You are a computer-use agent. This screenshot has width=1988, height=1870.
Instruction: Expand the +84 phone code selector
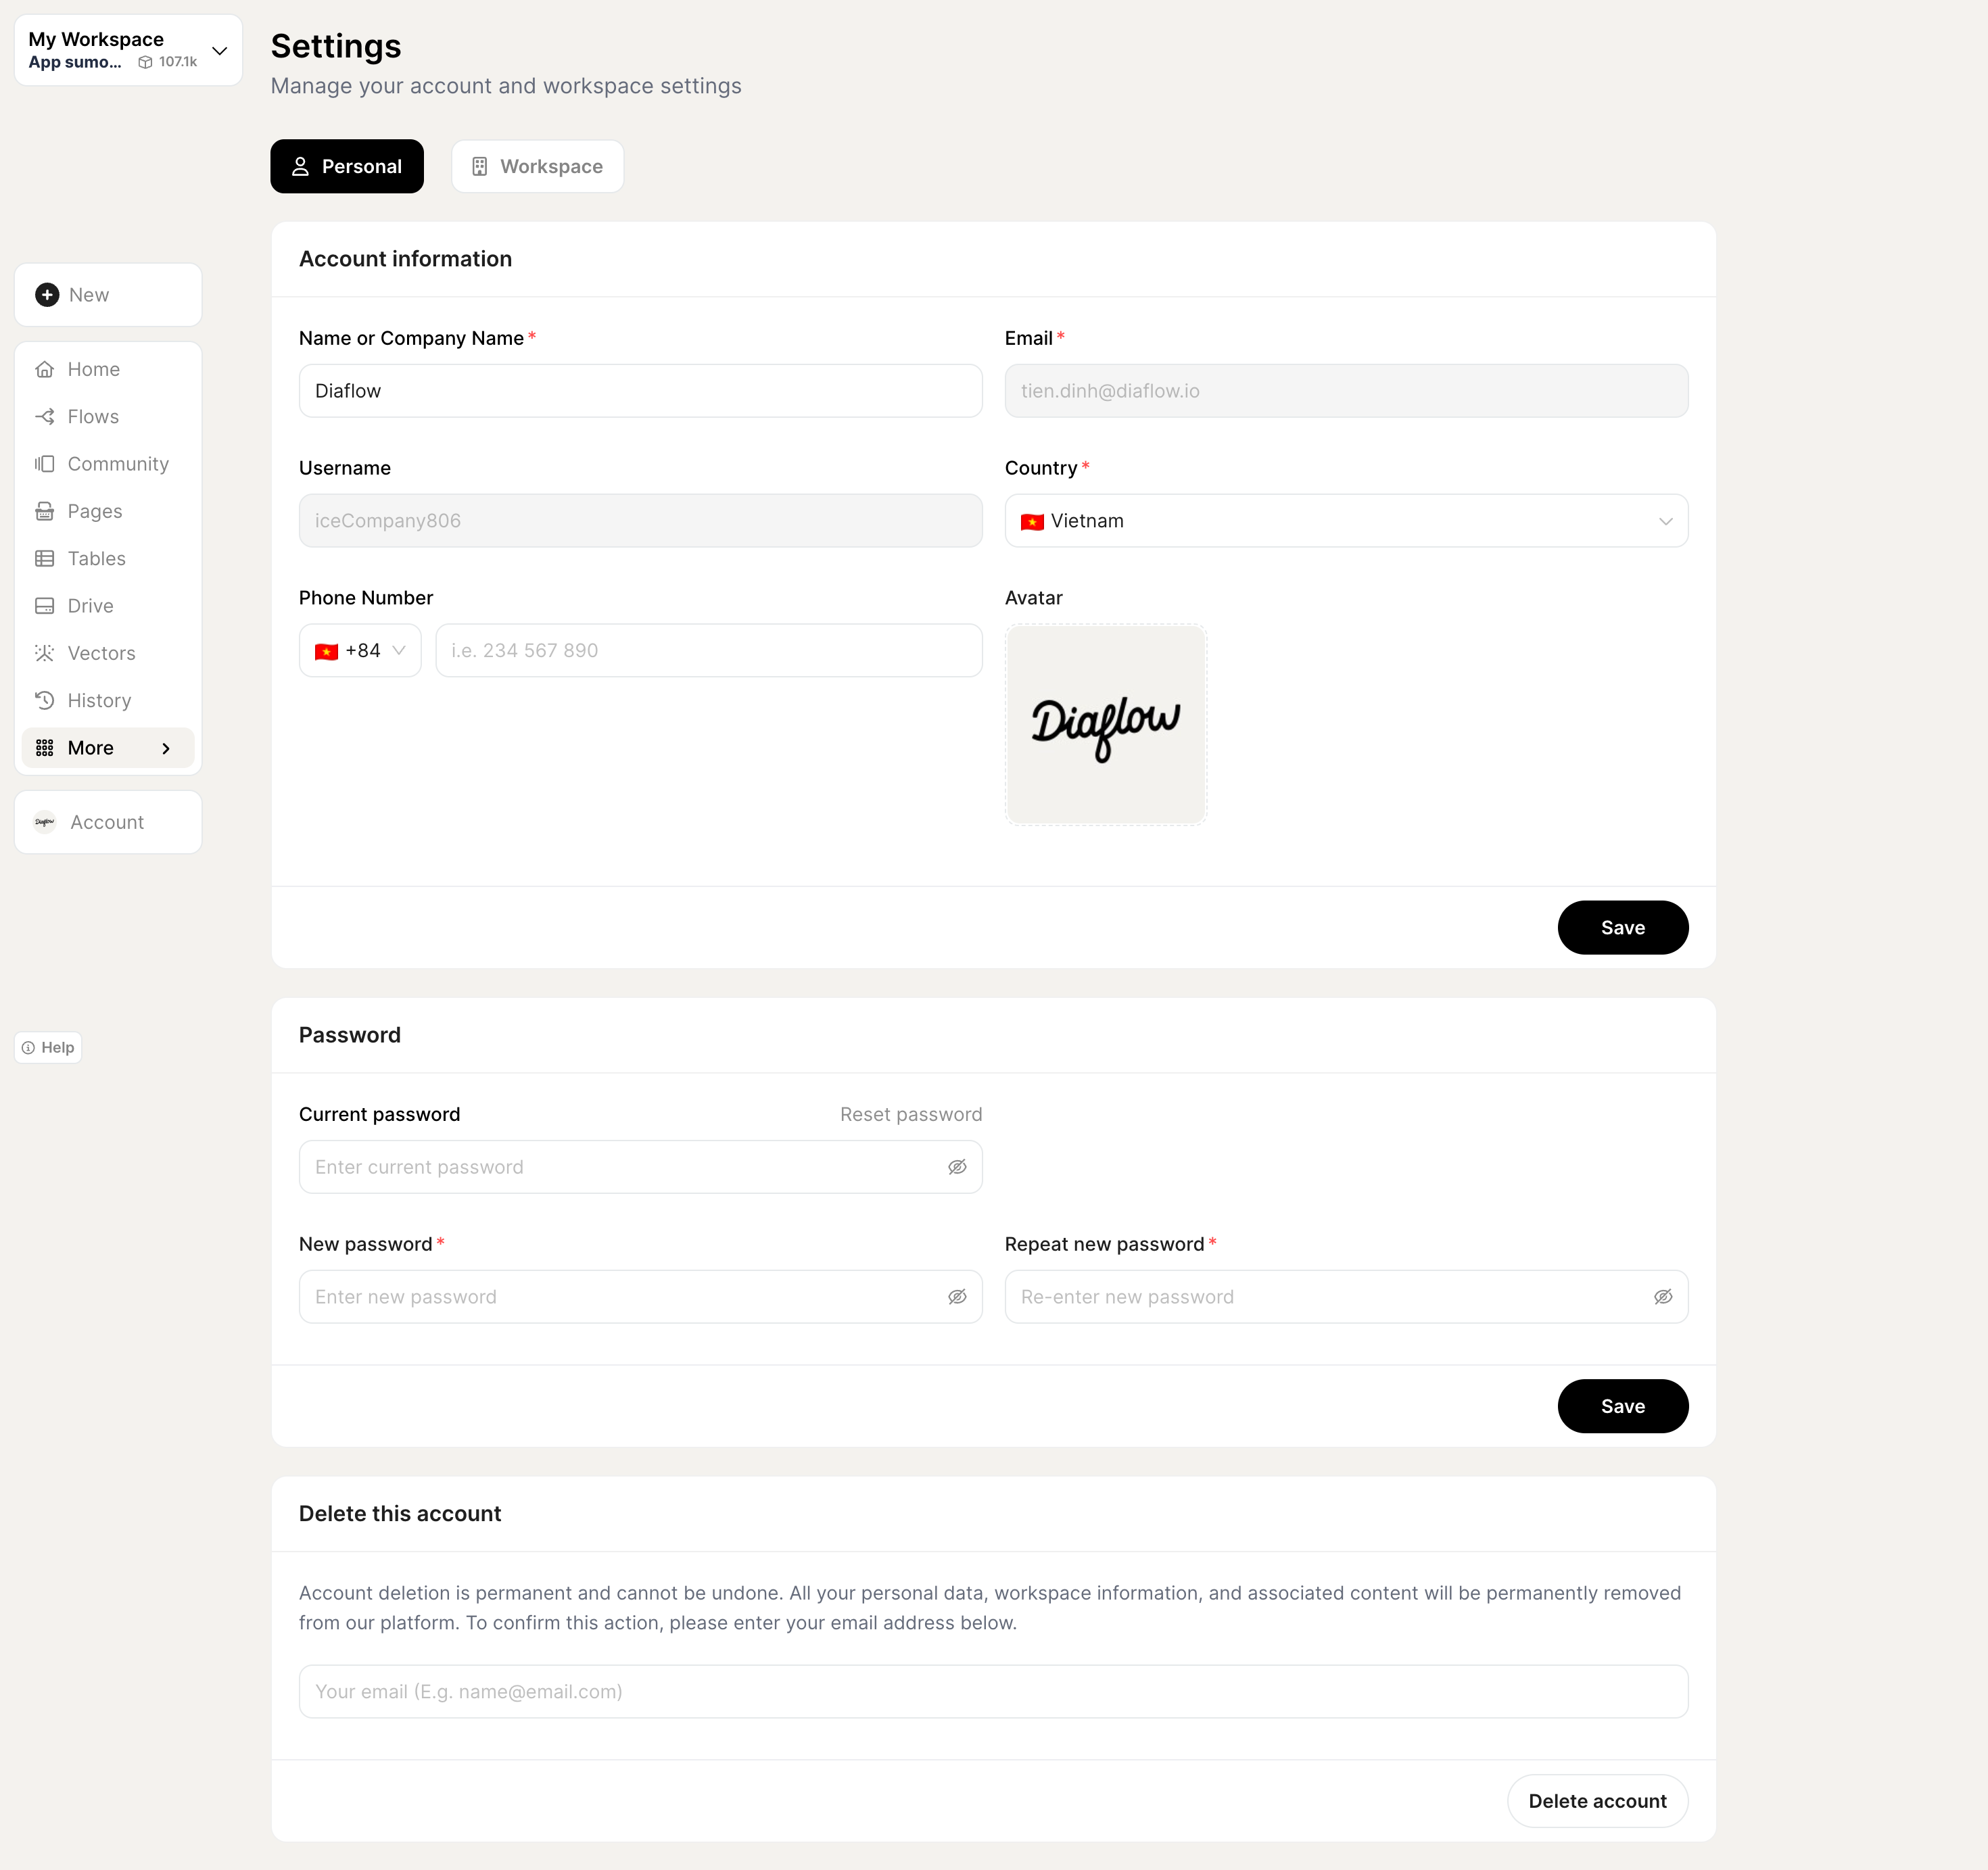360,651
